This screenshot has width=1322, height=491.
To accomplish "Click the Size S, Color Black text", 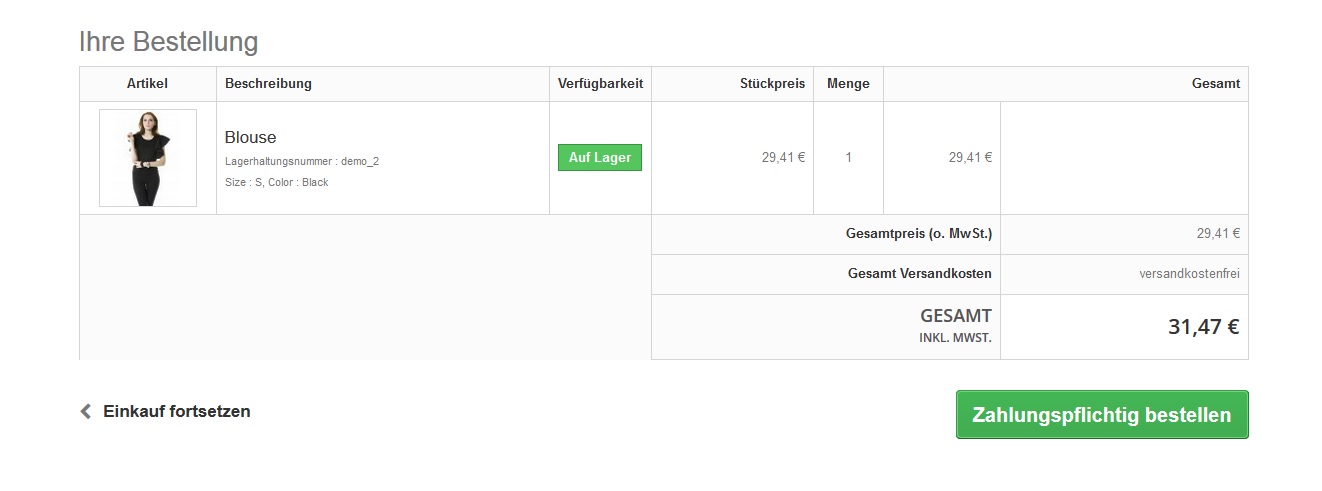I will click(277, 183).
